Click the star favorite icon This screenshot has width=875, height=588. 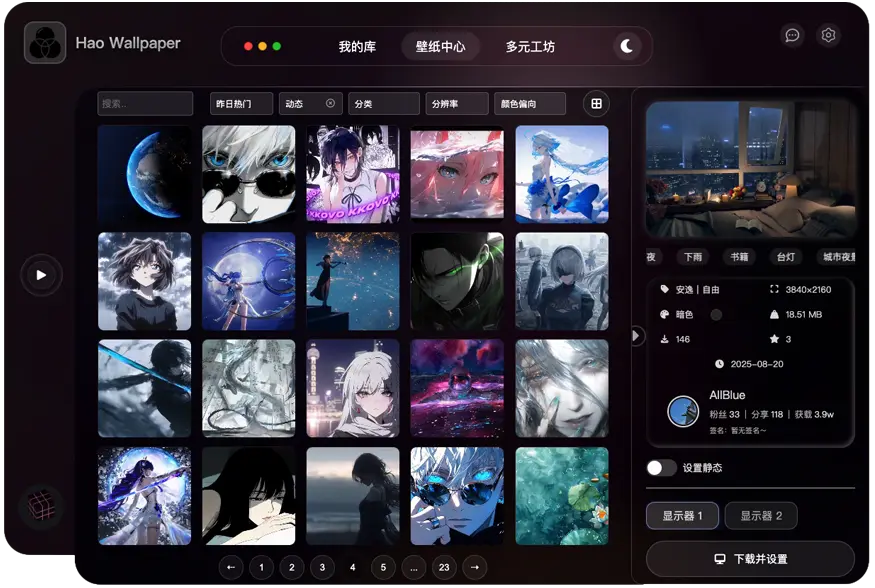tap(773, 340)
